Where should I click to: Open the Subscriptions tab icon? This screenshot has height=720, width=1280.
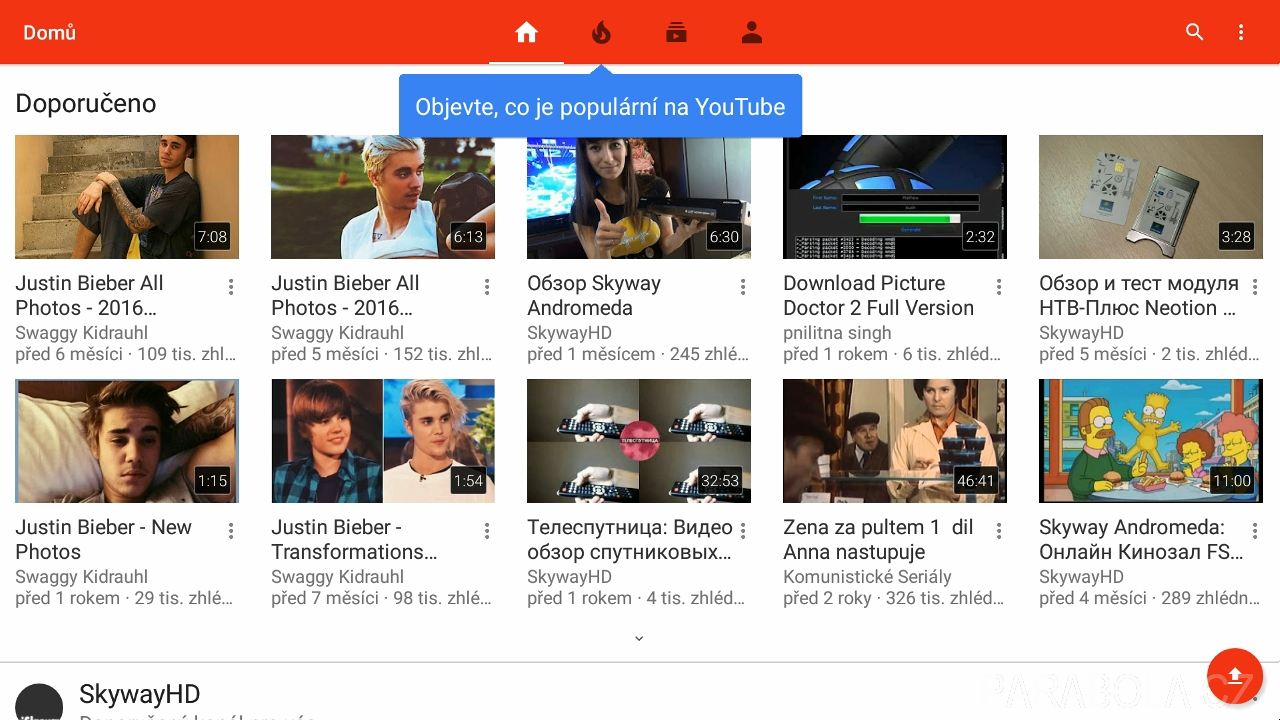(x=676, y=32)
